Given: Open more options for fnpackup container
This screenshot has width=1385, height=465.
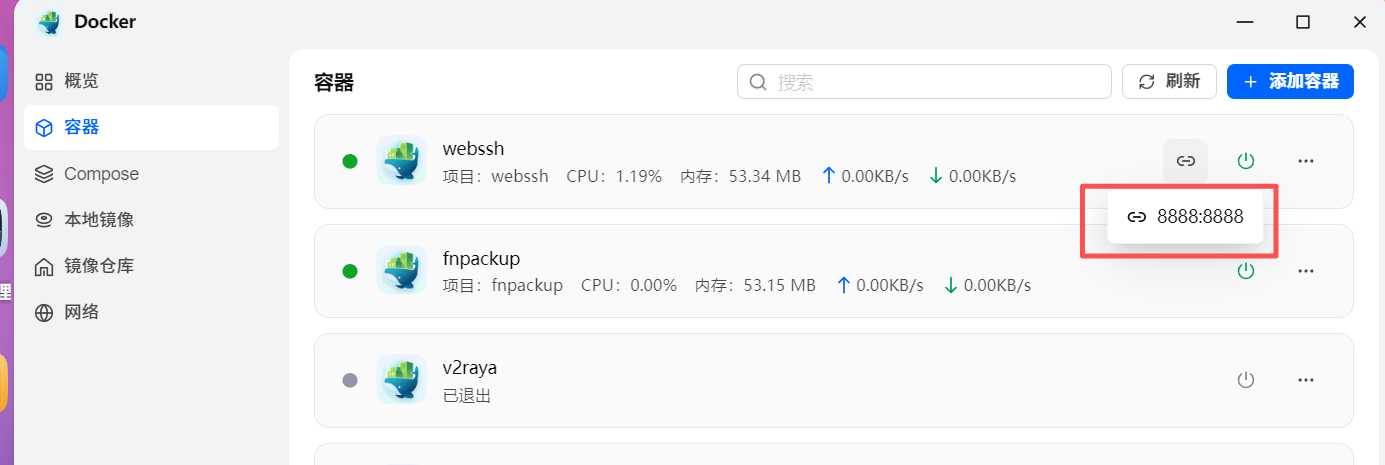Looking at the screenshot, I should point(1305,270).
